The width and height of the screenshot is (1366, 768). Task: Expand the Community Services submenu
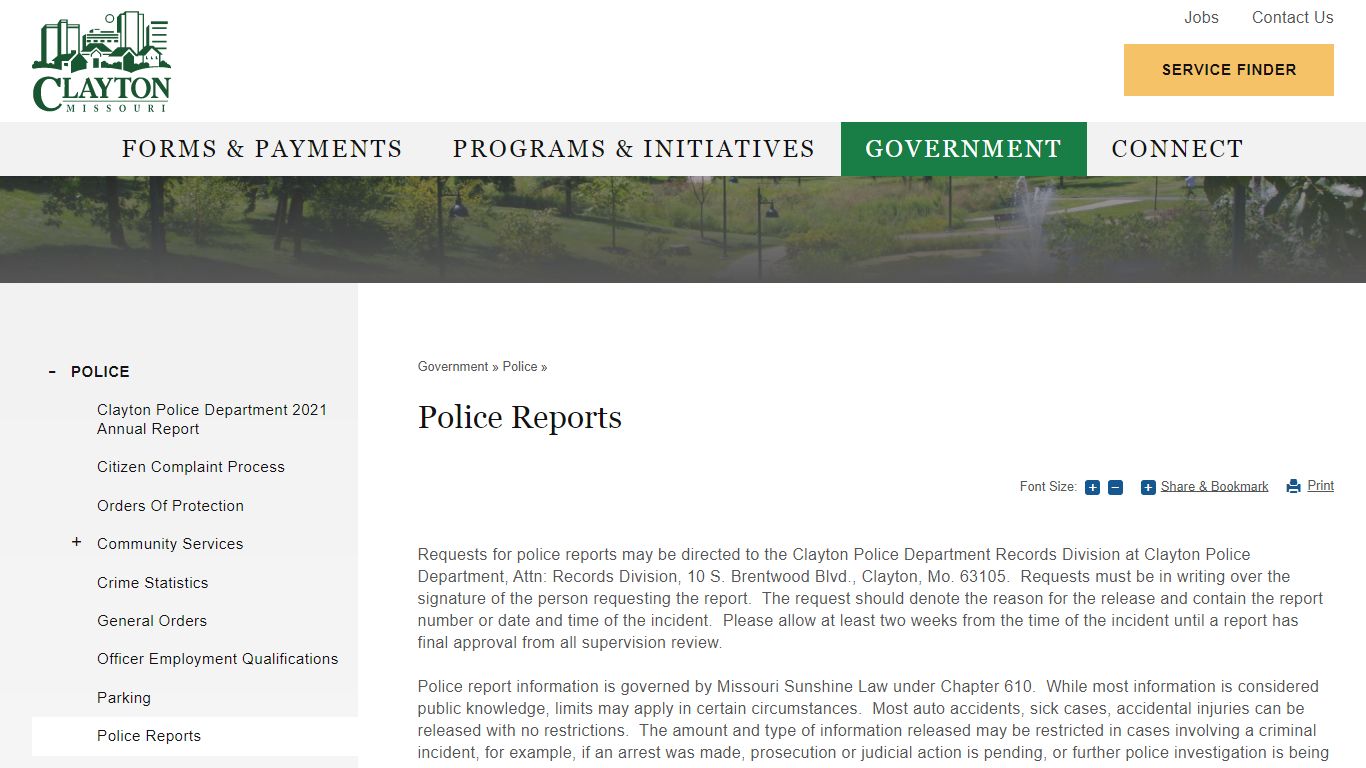[x=76, y=542]
